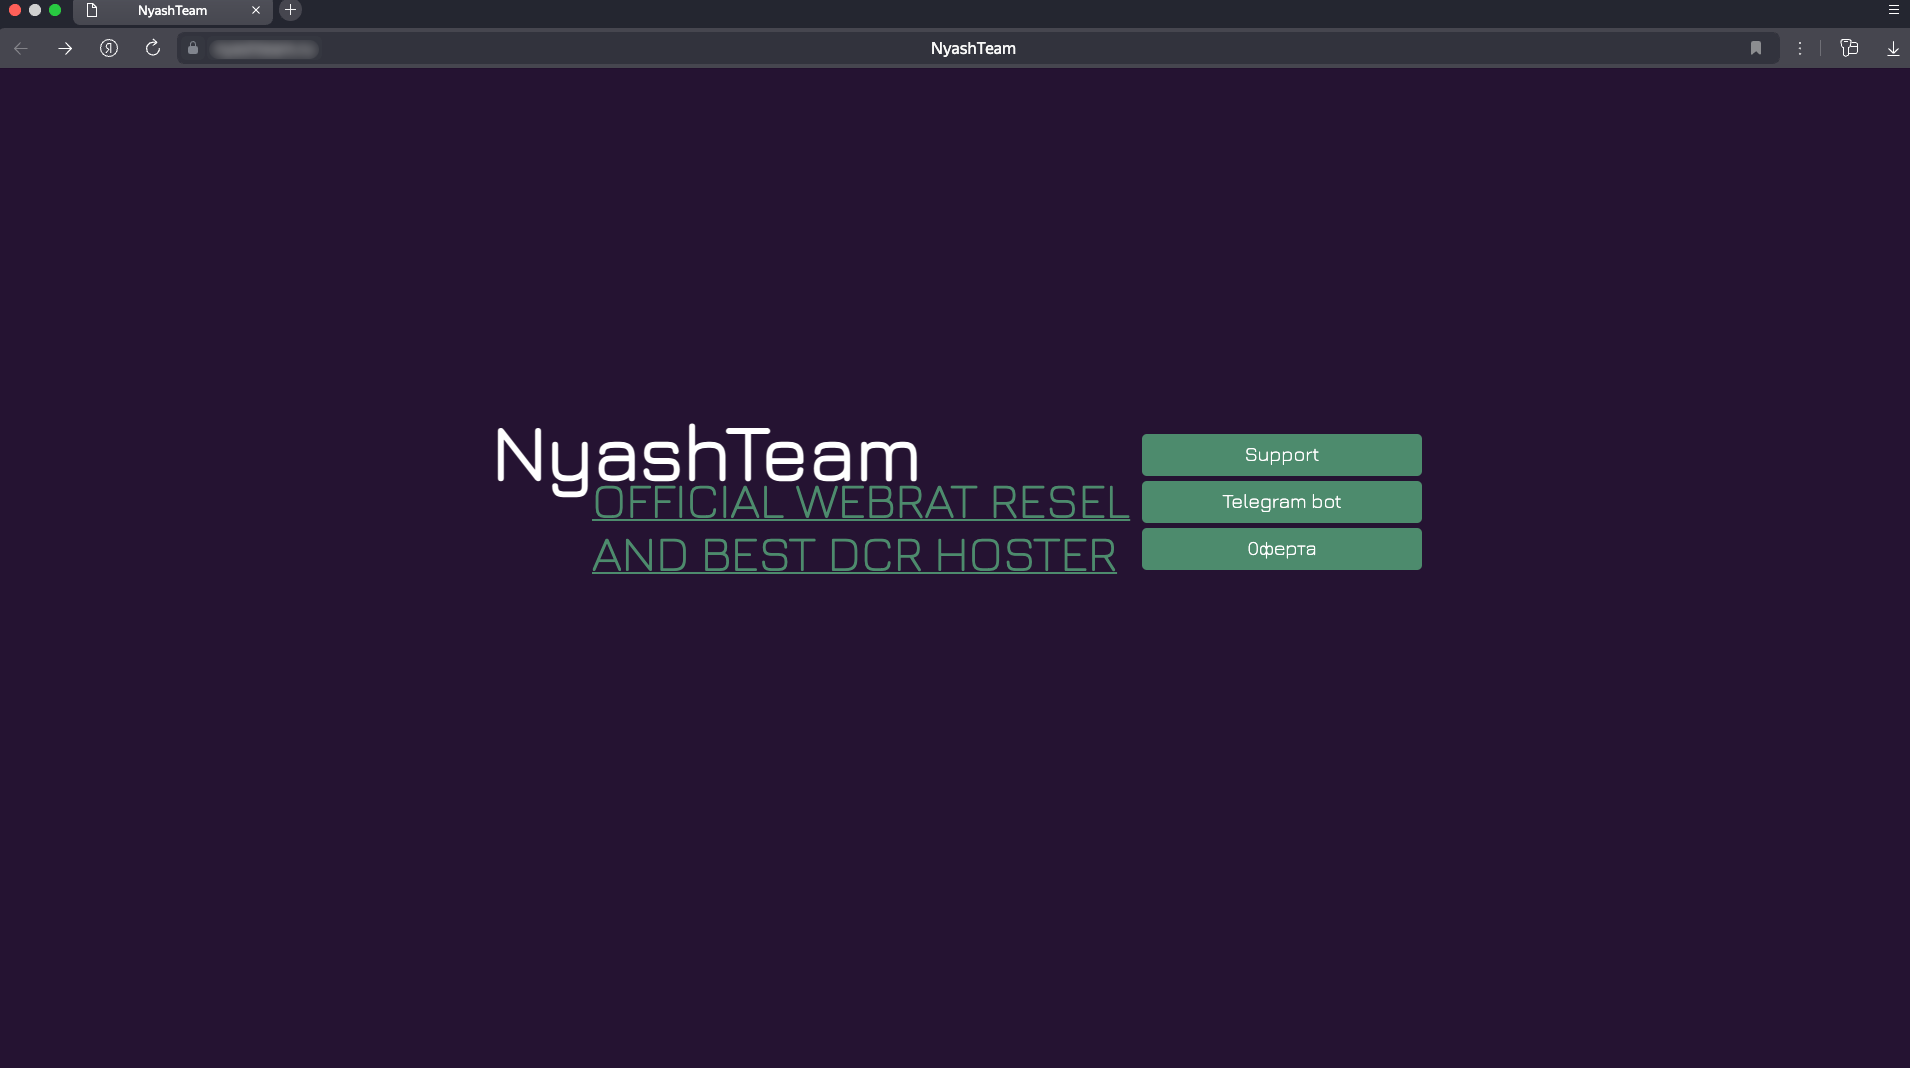Open the Yandex home icon
Viewport: 1910px width, 1068px height.
109,48
